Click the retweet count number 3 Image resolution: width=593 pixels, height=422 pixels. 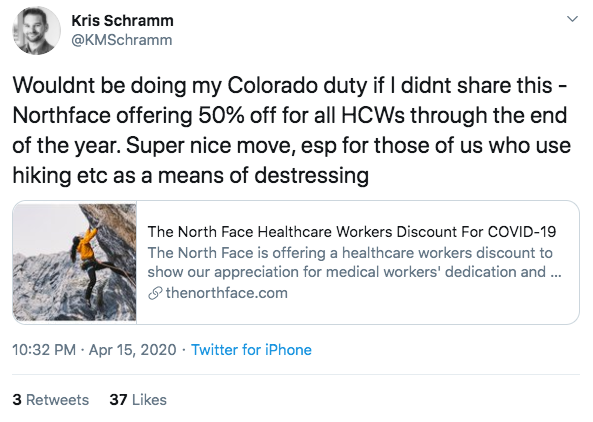pos(17,400)
